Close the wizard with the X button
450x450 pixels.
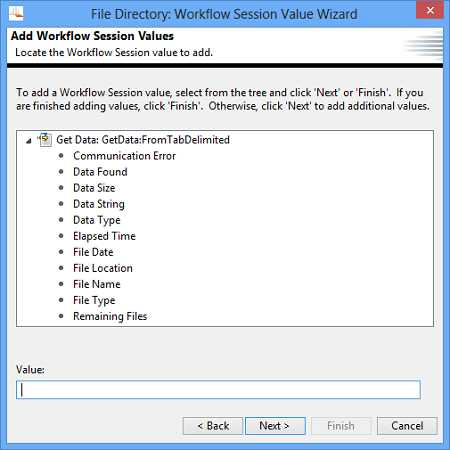(430, 10)
